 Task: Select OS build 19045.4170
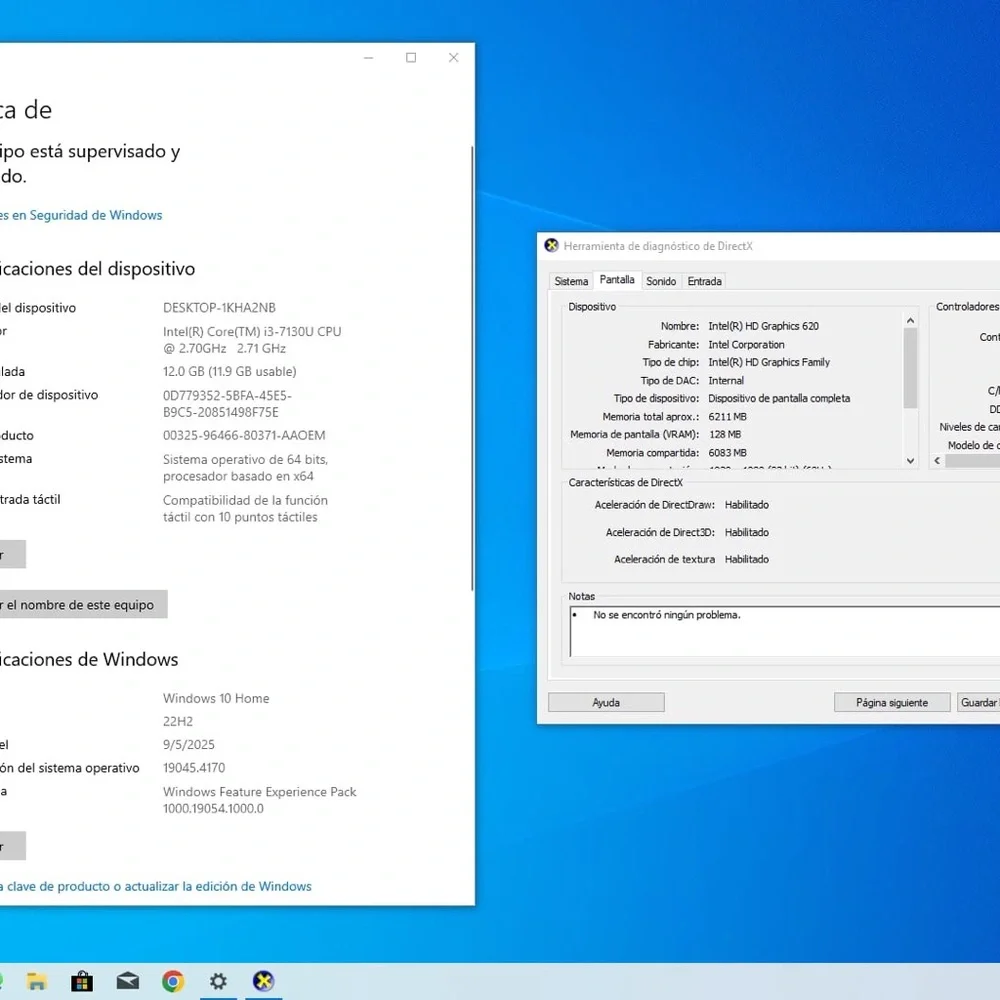tap(194, 768)
